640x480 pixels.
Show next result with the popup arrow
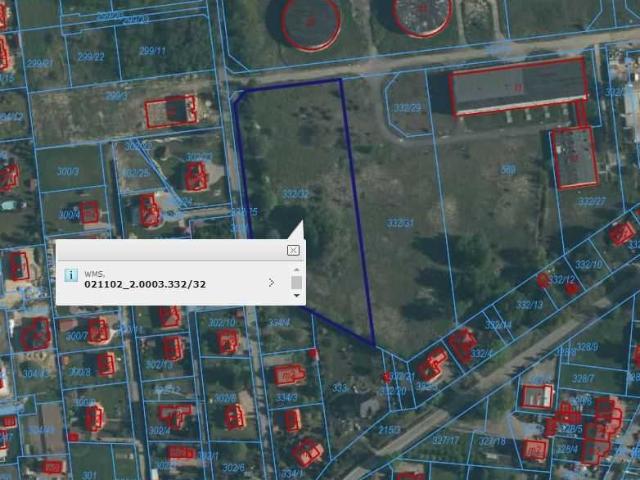coord(271,282)
